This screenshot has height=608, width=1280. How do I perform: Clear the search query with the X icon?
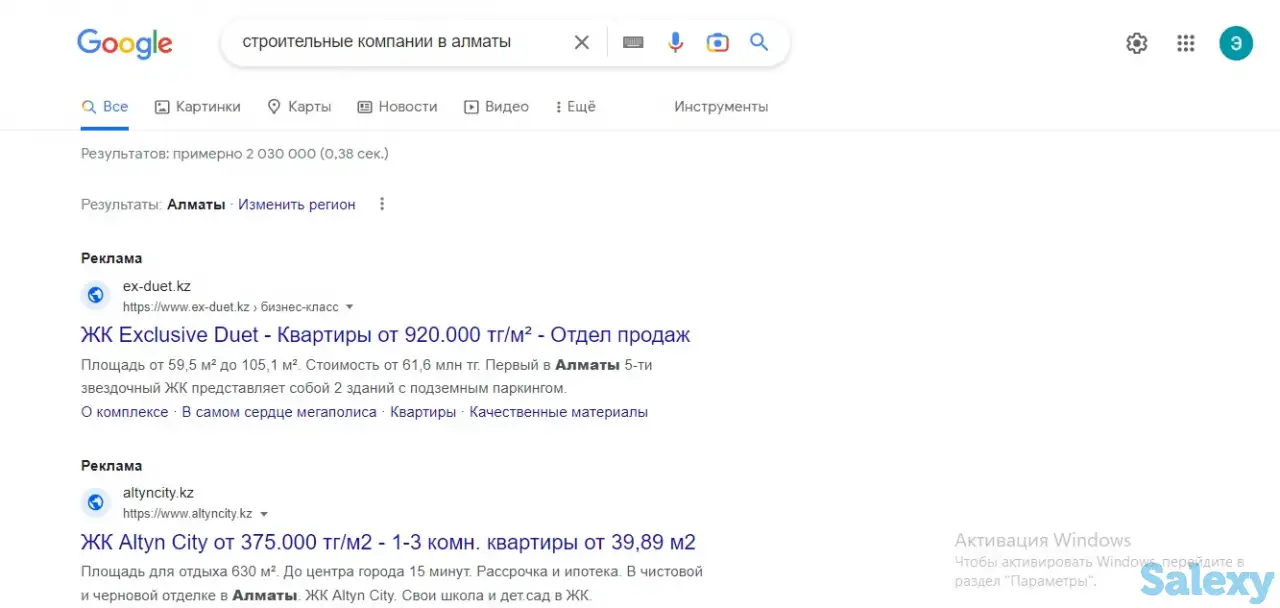(x=582, y=42)
